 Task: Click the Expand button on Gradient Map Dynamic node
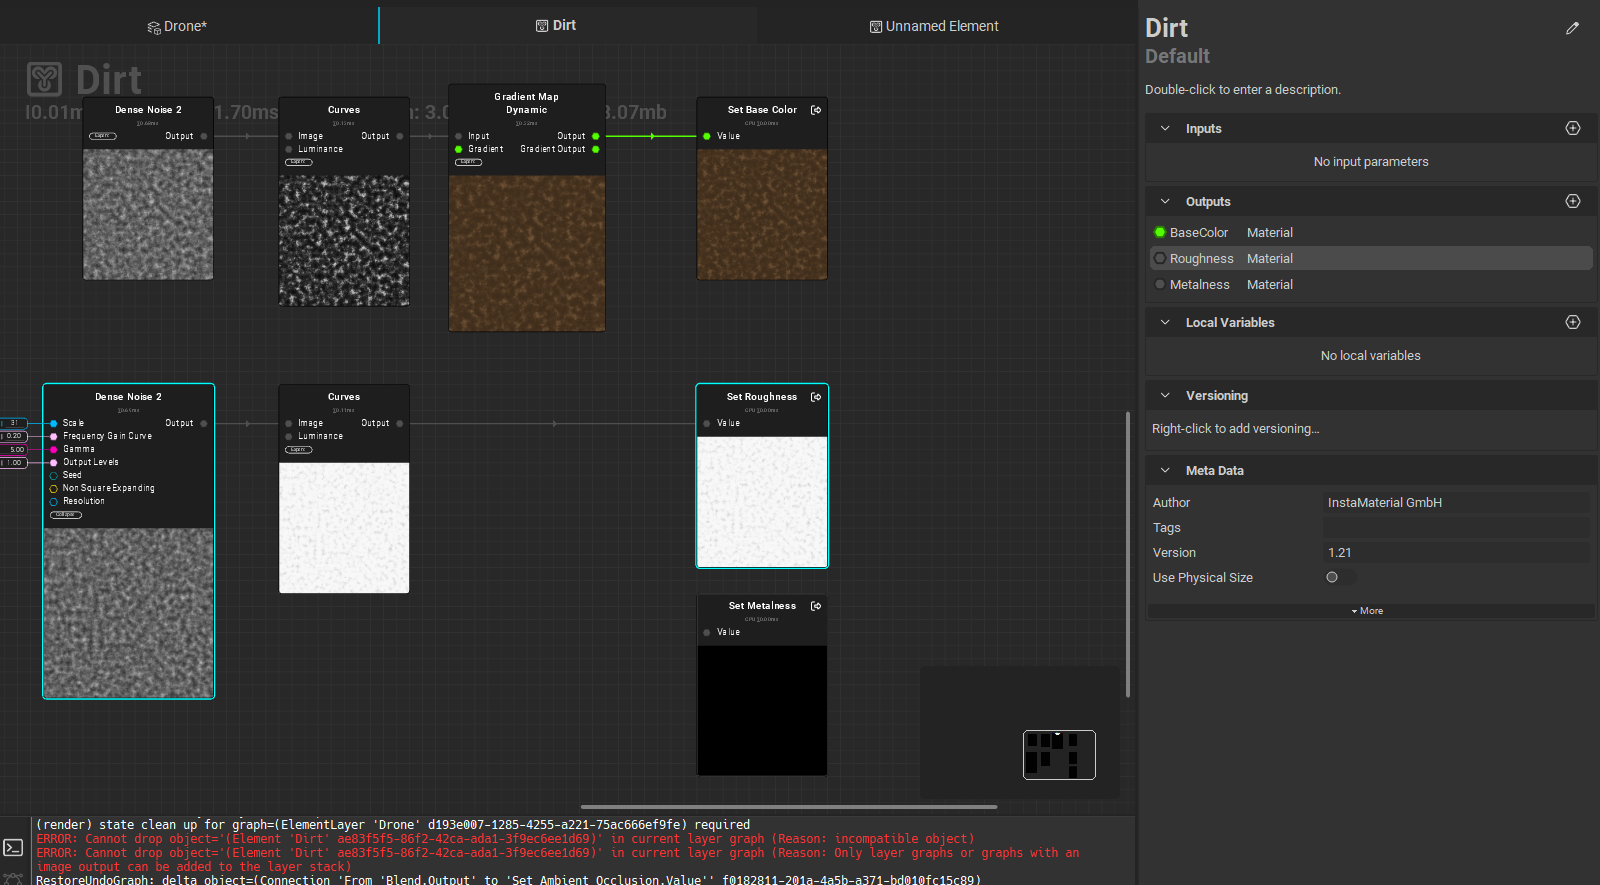click(x=468, y=162)
